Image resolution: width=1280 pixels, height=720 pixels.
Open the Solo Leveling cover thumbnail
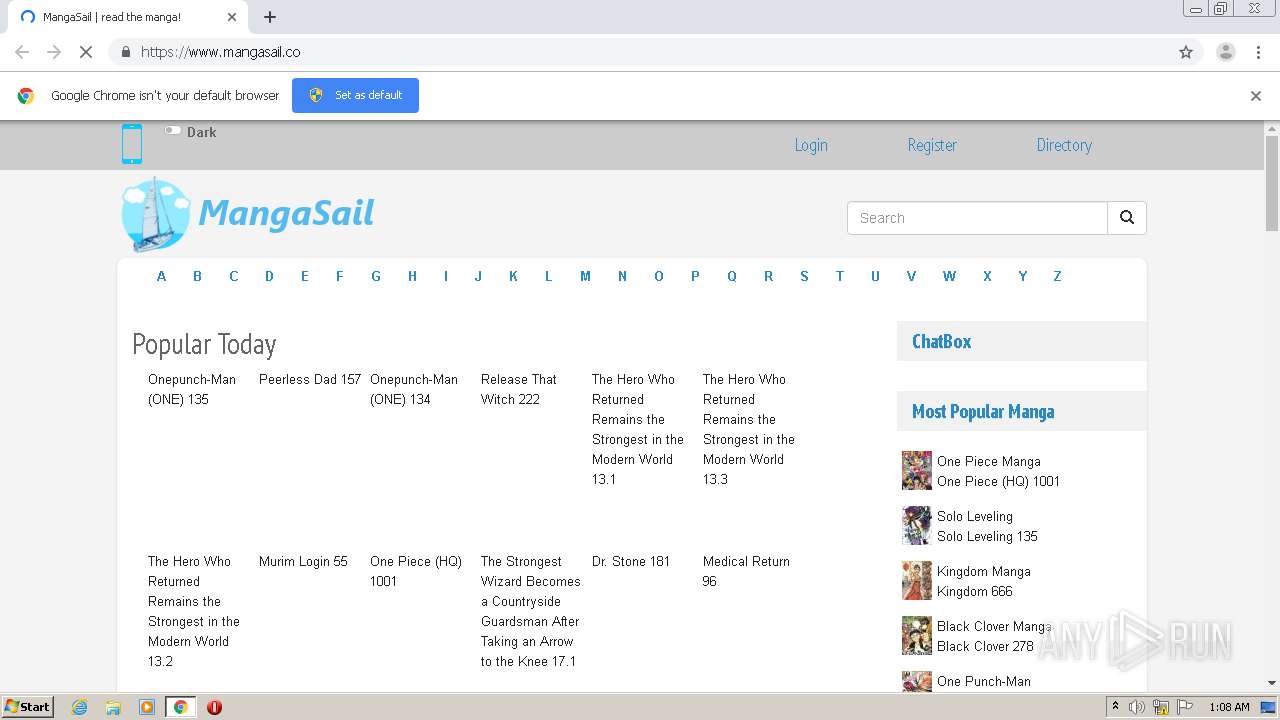917,525
